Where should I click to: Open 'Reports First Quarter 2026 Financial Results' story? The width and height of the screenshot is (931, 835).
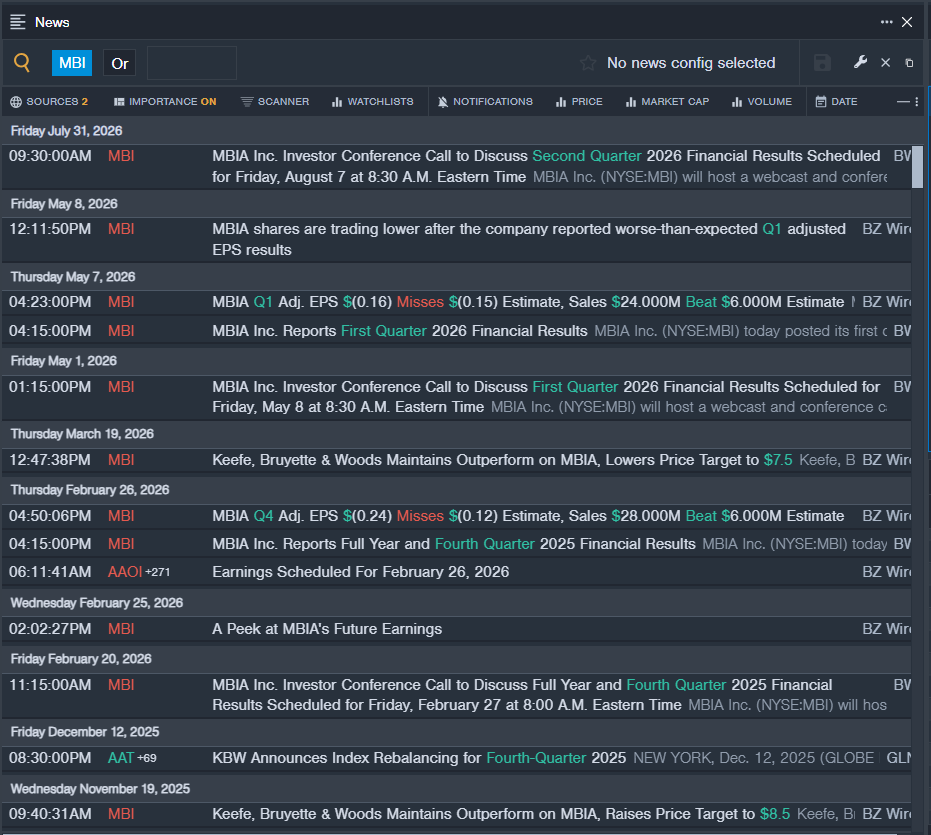coord(400,331)
